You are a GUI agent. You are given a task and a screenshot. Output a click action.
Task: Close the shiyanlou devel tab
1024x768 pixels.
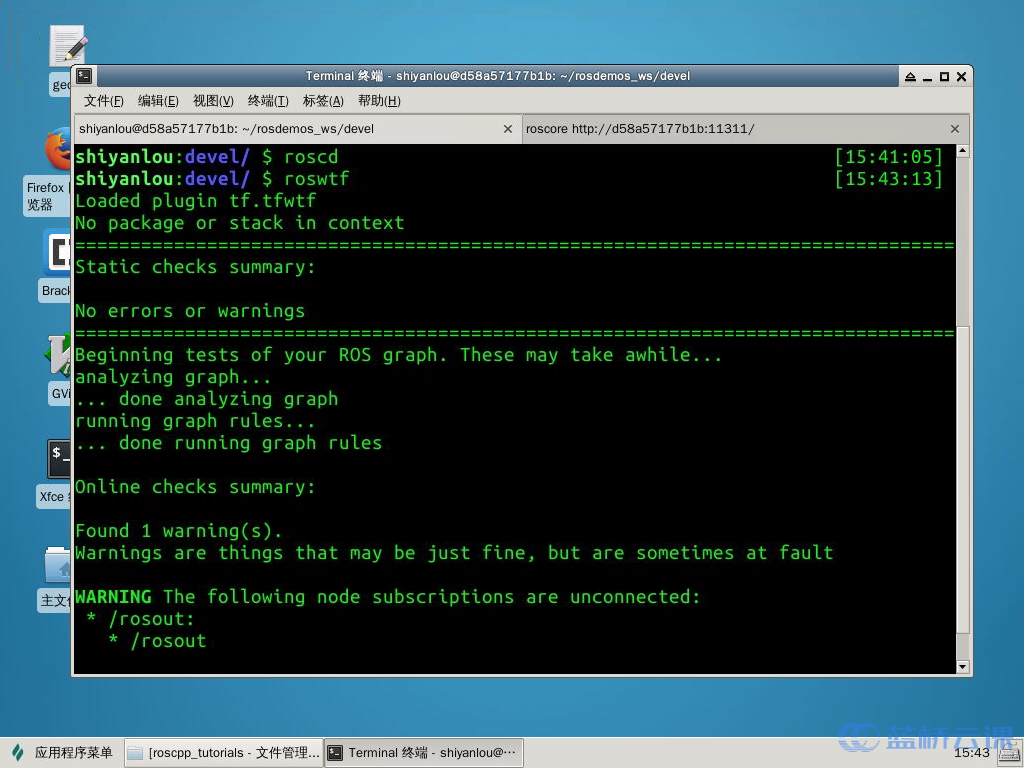(x=507, y=129)
